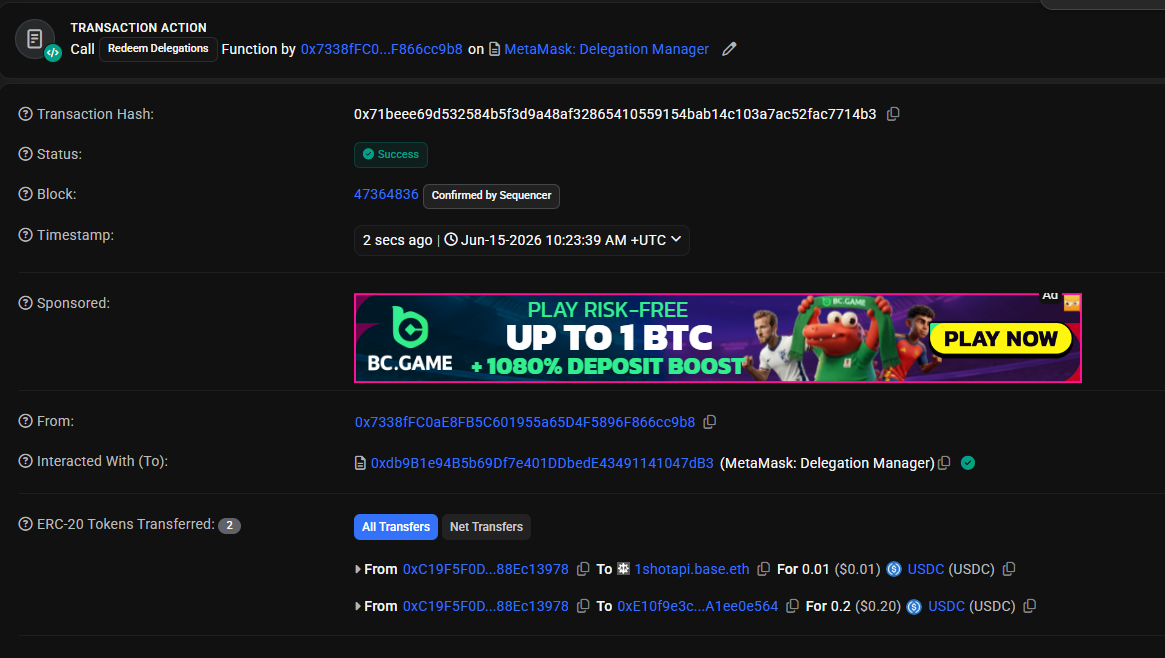Click the pencil edit icon beside Delegation Manager

[729, 49]
